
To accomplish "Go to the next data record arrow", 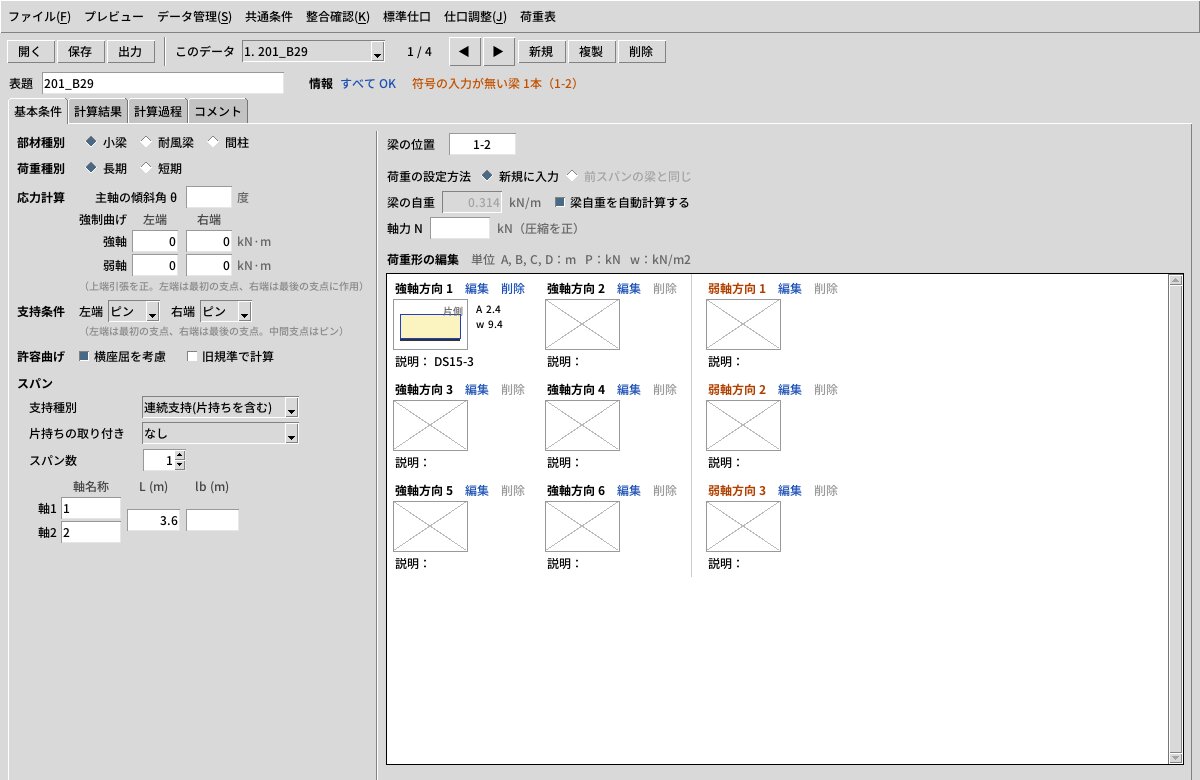I will [499, 51].
